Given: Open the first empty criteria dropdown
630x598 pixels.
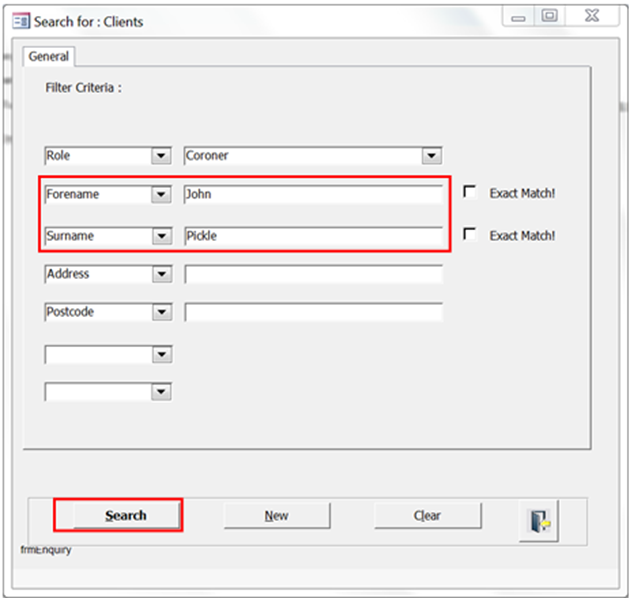Looking at the screenshot, I should click(x=162, y=354).
